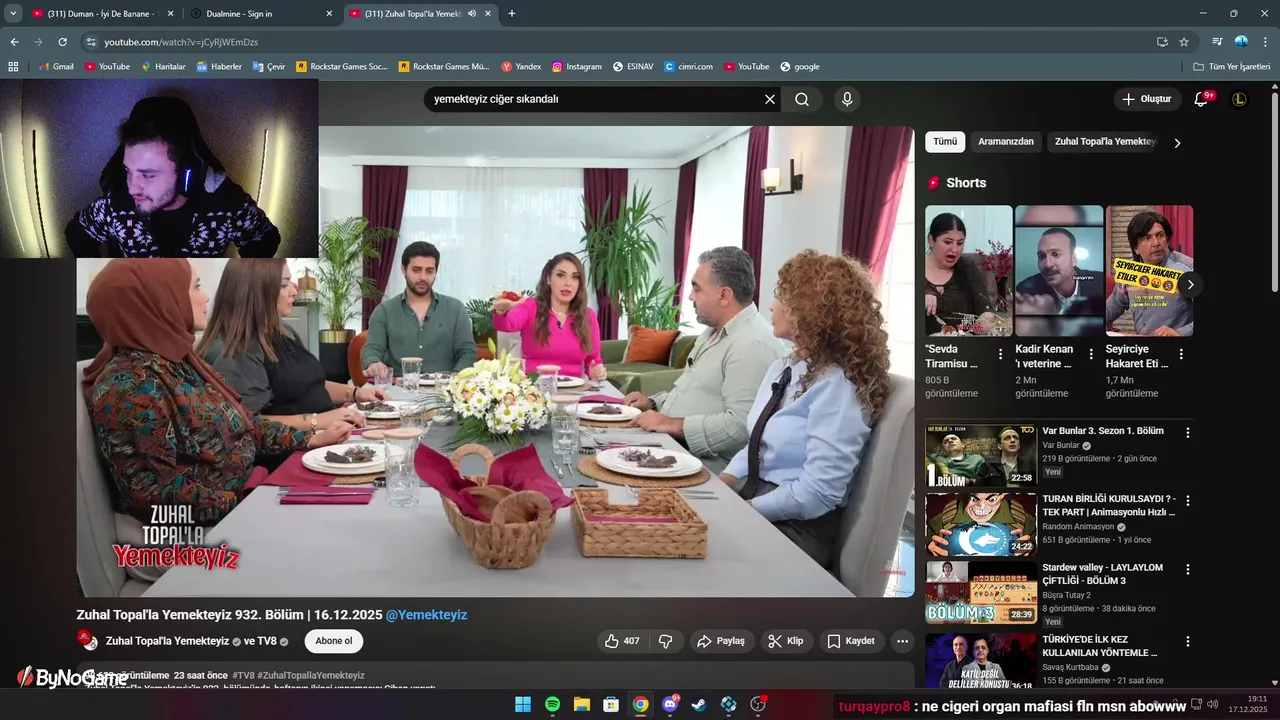Viewport: 1280px width, 720px height.
Task: Start voice search with the microphone icon
Action: pos(847,99)
